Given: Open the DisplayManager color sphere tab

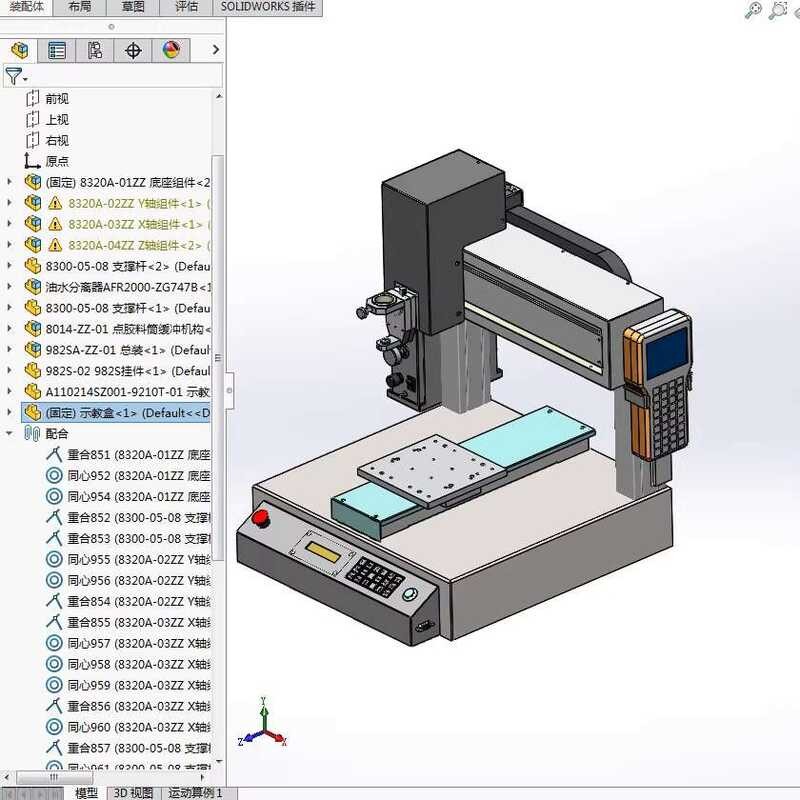Looking at the screenshot, I should pos(171,50).
